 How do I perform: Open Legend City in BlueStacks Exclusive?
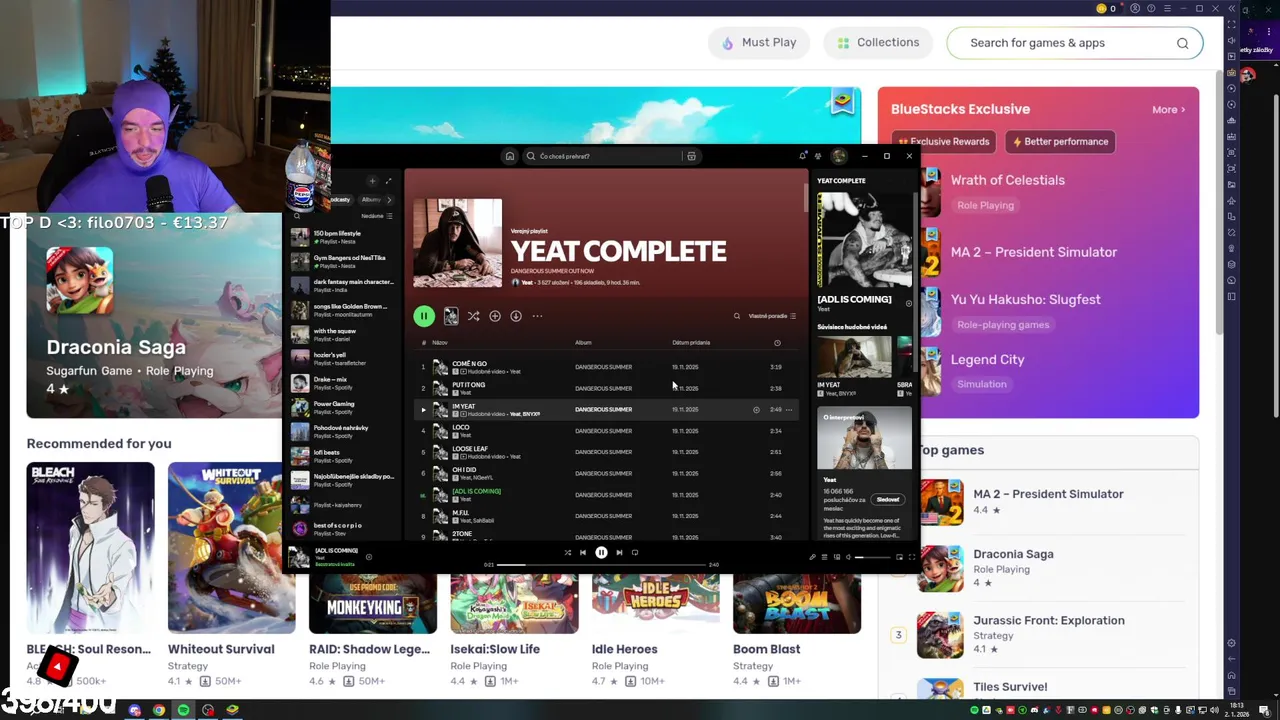[987, 360]
